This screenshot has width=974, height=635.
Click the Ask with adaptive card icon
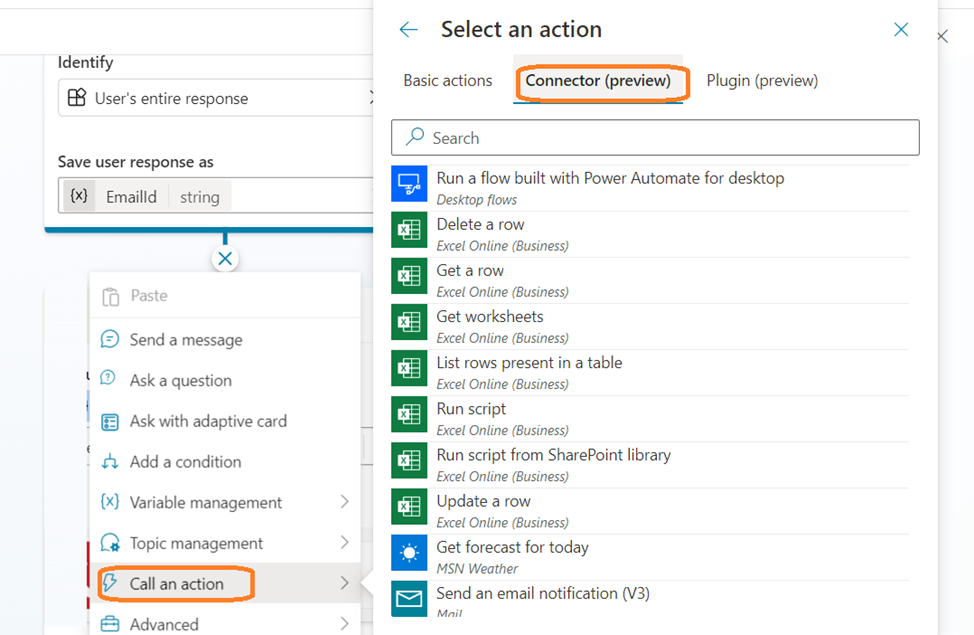110,422
